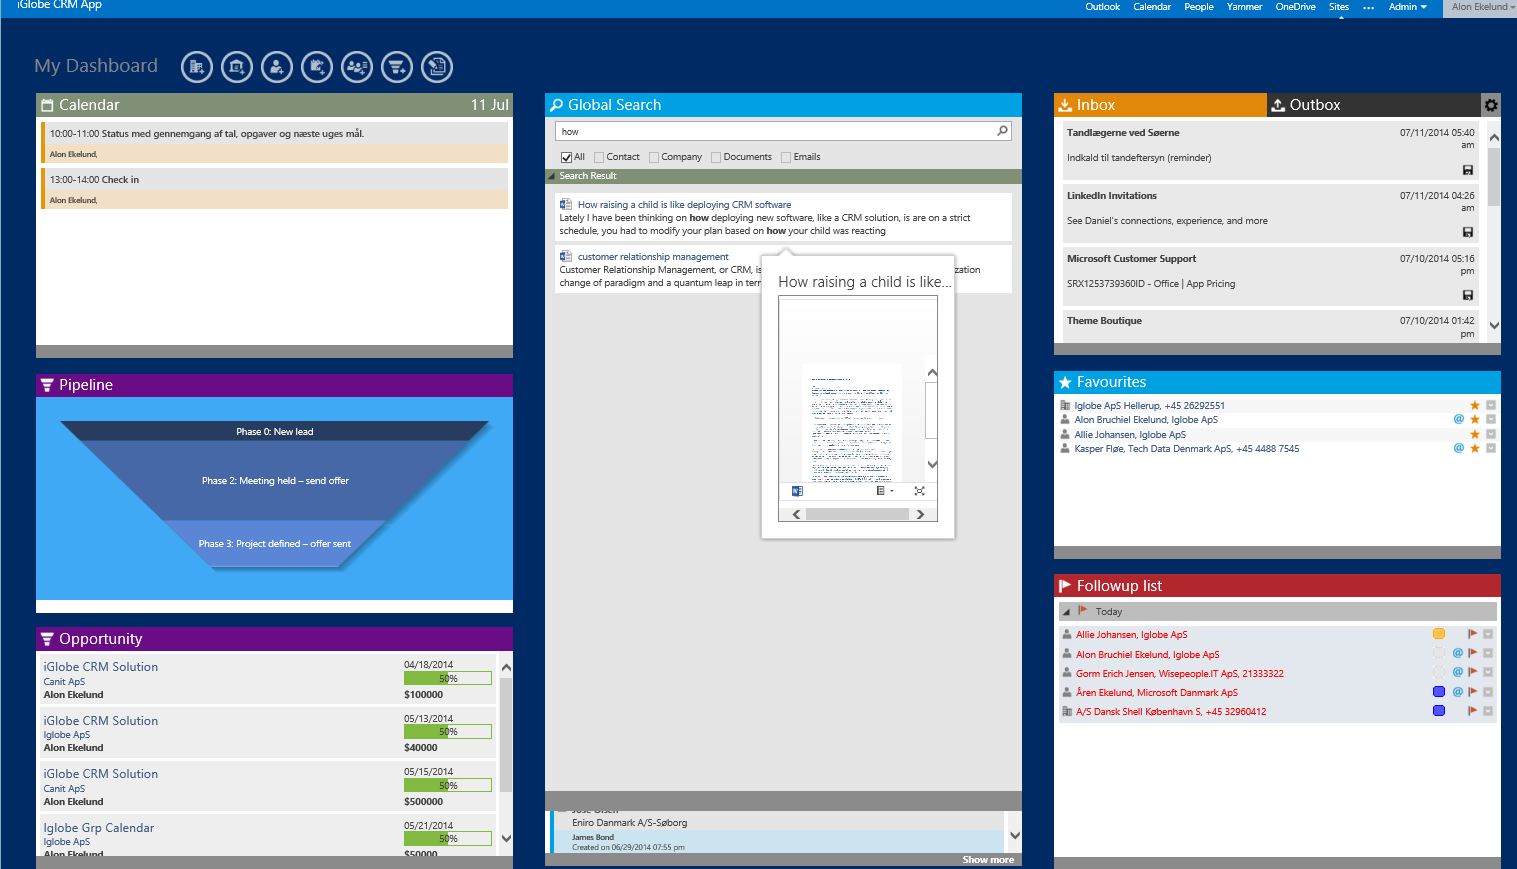Open dropdown for Åren Ekelund followup row
The width and height of the screenshot is (1517, 869).
(x=1488, y=691)
